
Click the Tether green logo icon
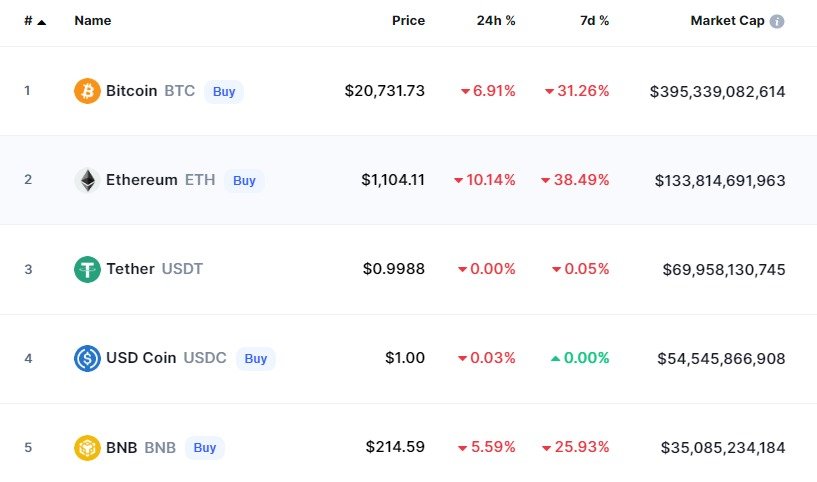click(x=87, y=269)
